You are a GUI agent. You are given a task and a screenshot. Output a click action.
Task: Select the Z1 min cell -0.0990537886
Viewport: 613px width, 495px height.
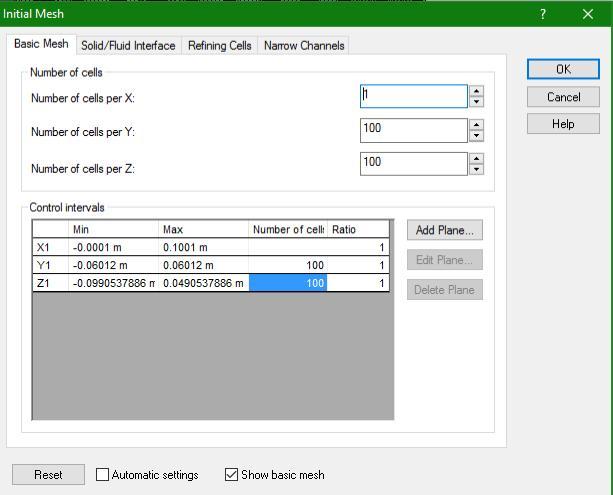[113, 283]
